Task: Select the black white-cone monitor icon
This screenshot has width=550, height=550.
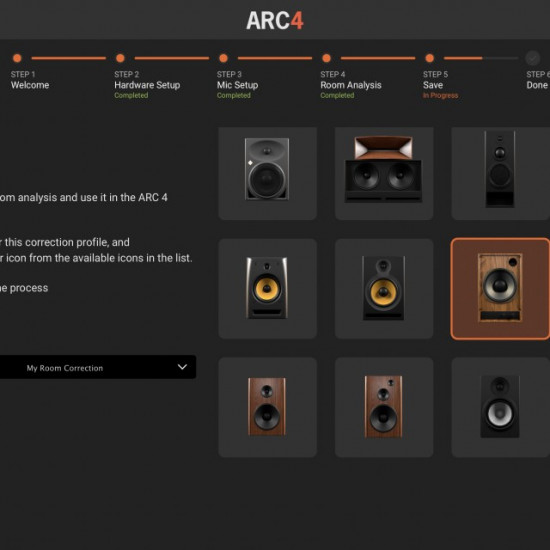Action: point(500,407)
